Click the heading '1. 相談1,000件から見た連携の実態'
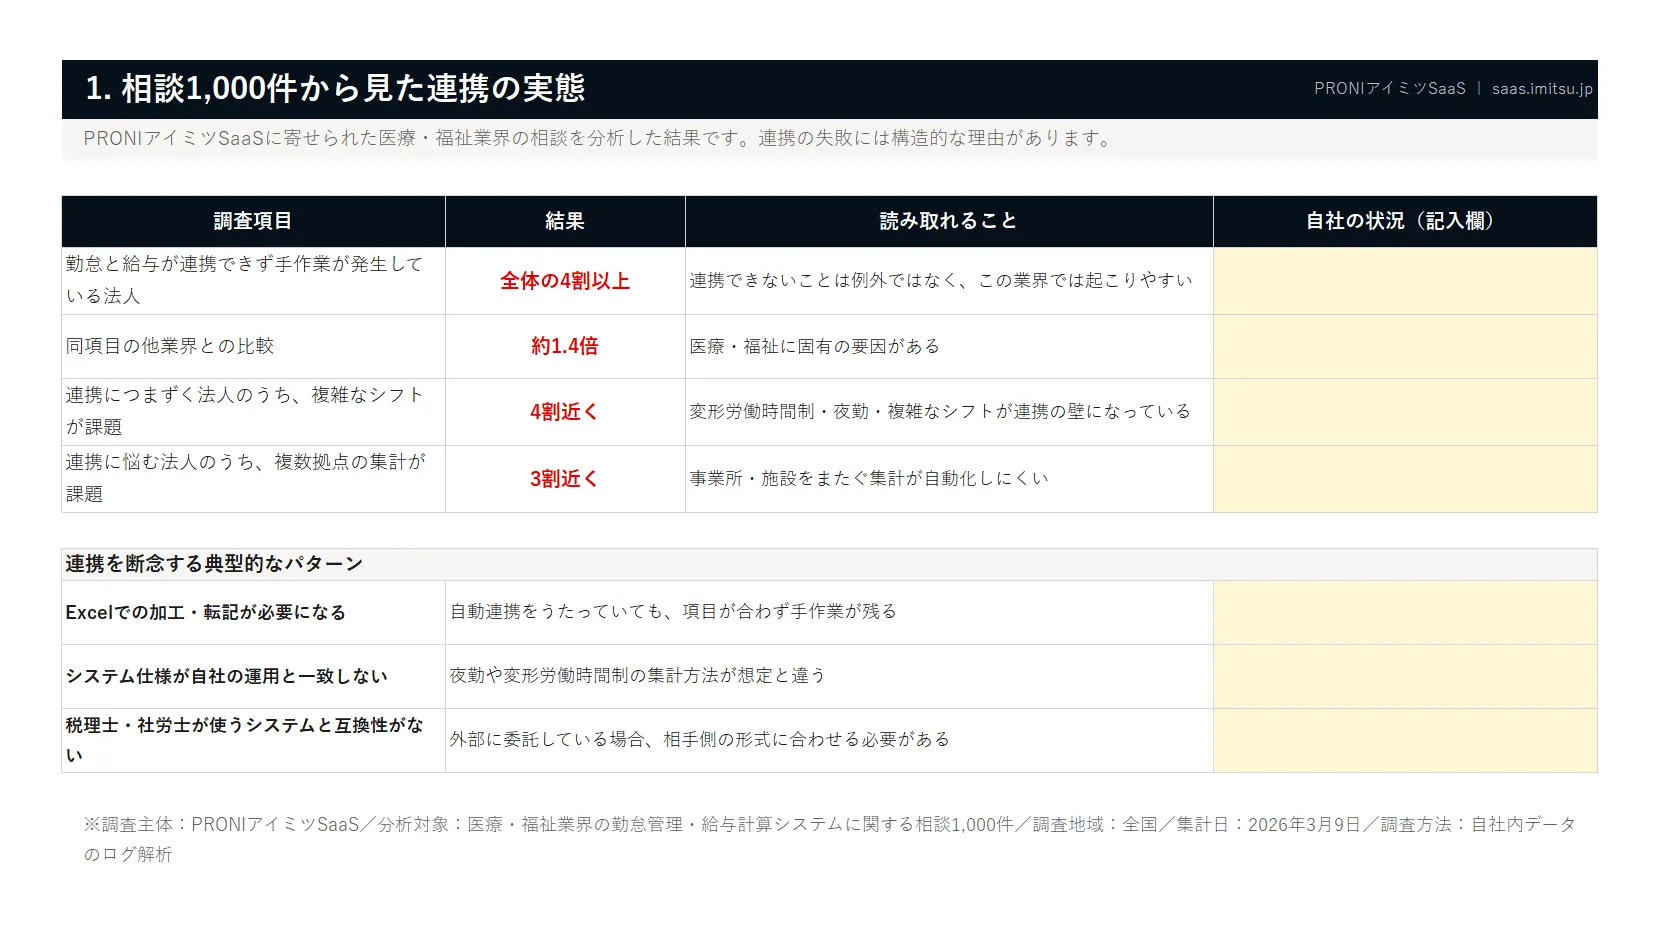 (x=335, y=88)
